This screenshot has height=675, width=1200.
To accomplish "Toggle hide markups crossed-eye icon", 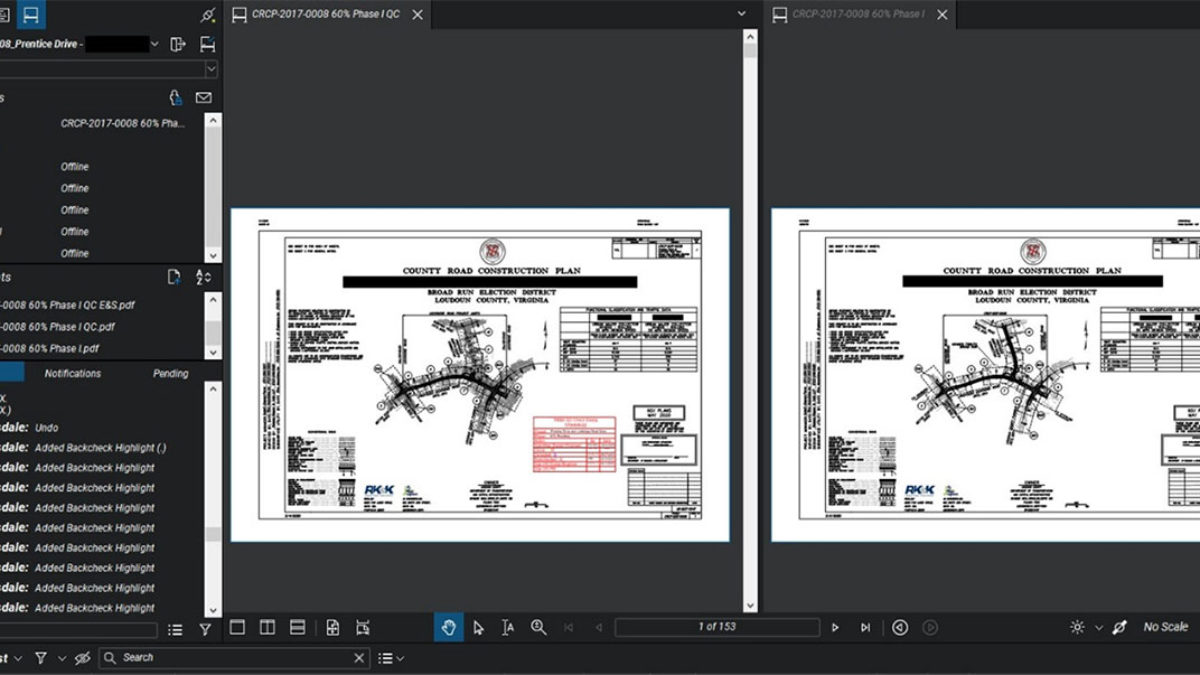I will tap(82, 657).
